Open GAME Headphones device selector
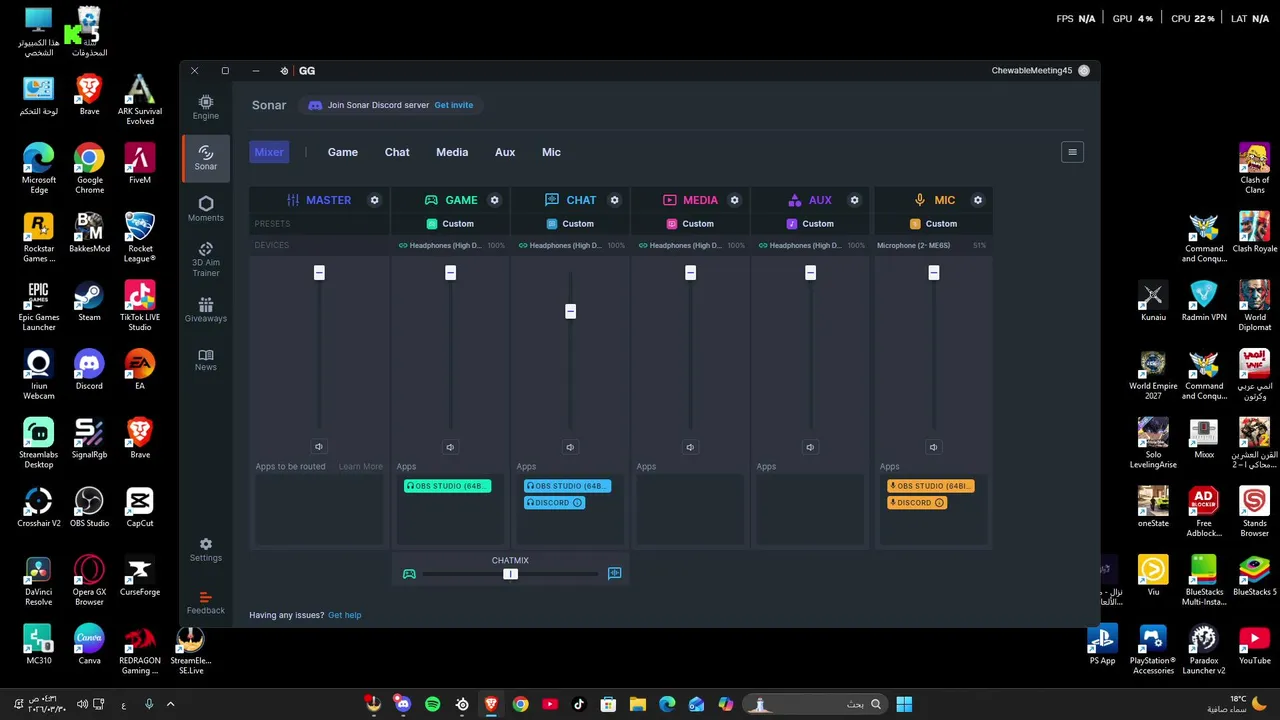Screen dimensions: 1280x720 450,245
